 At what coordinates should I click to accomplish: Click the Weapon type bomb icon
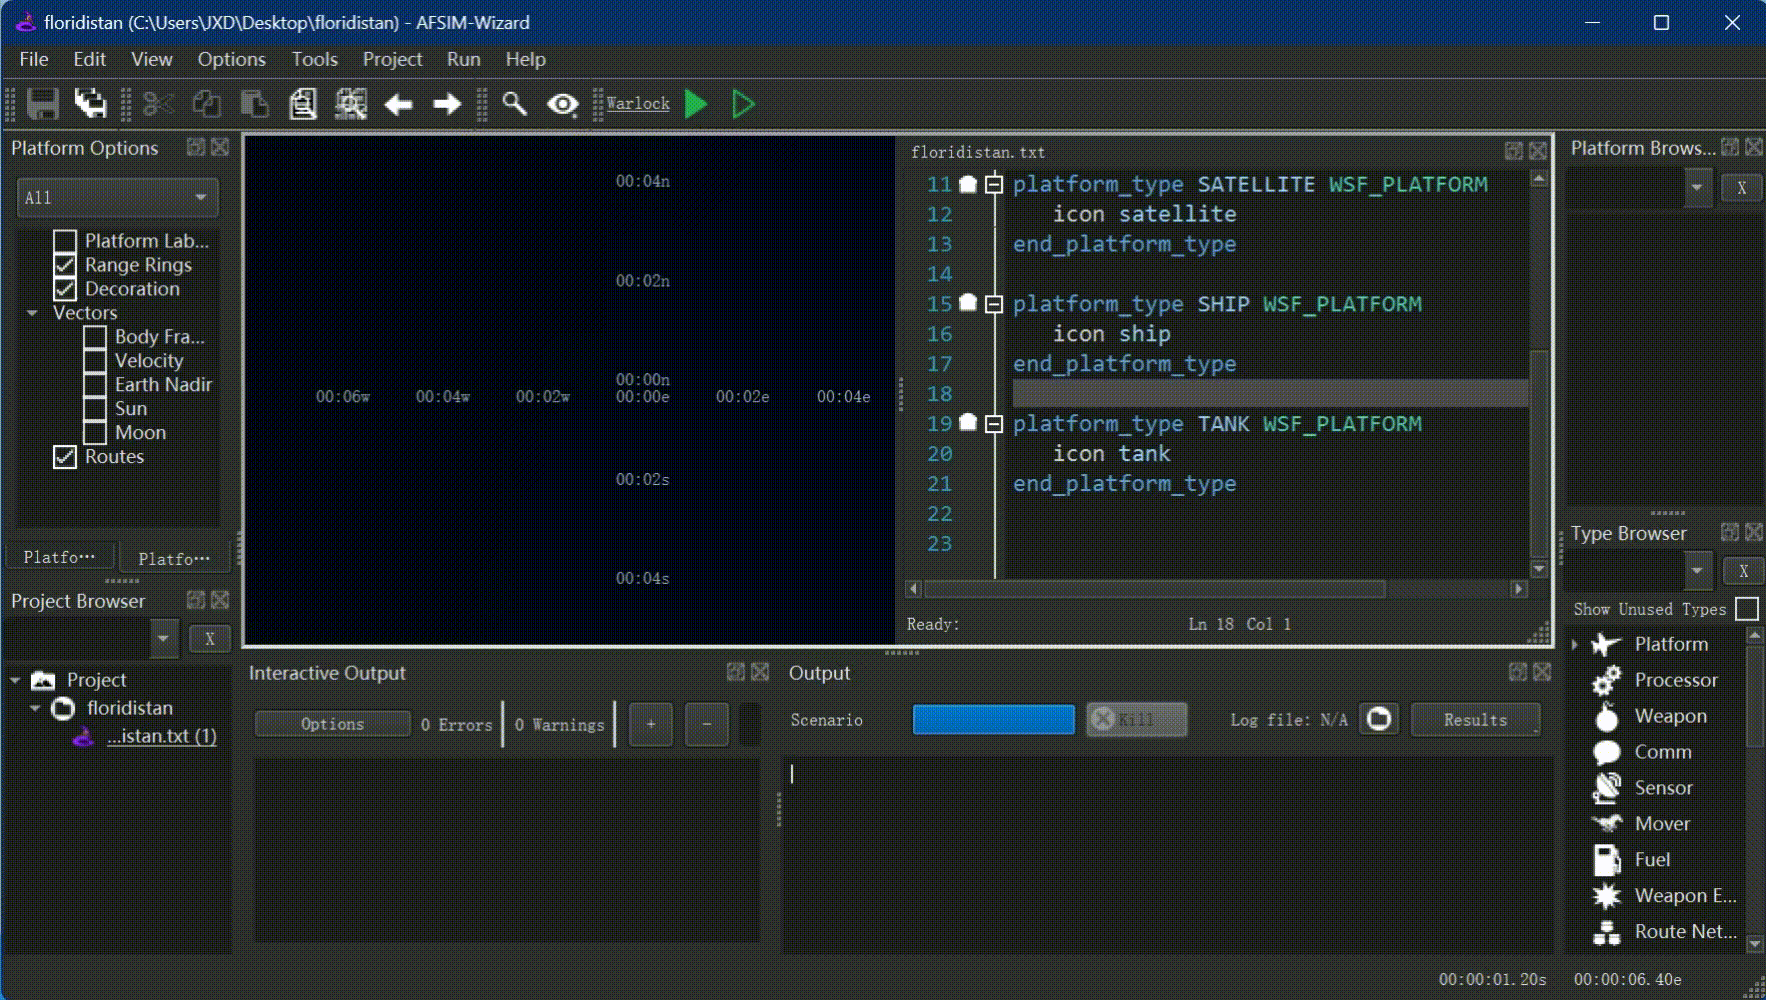tap(1607, 716)
